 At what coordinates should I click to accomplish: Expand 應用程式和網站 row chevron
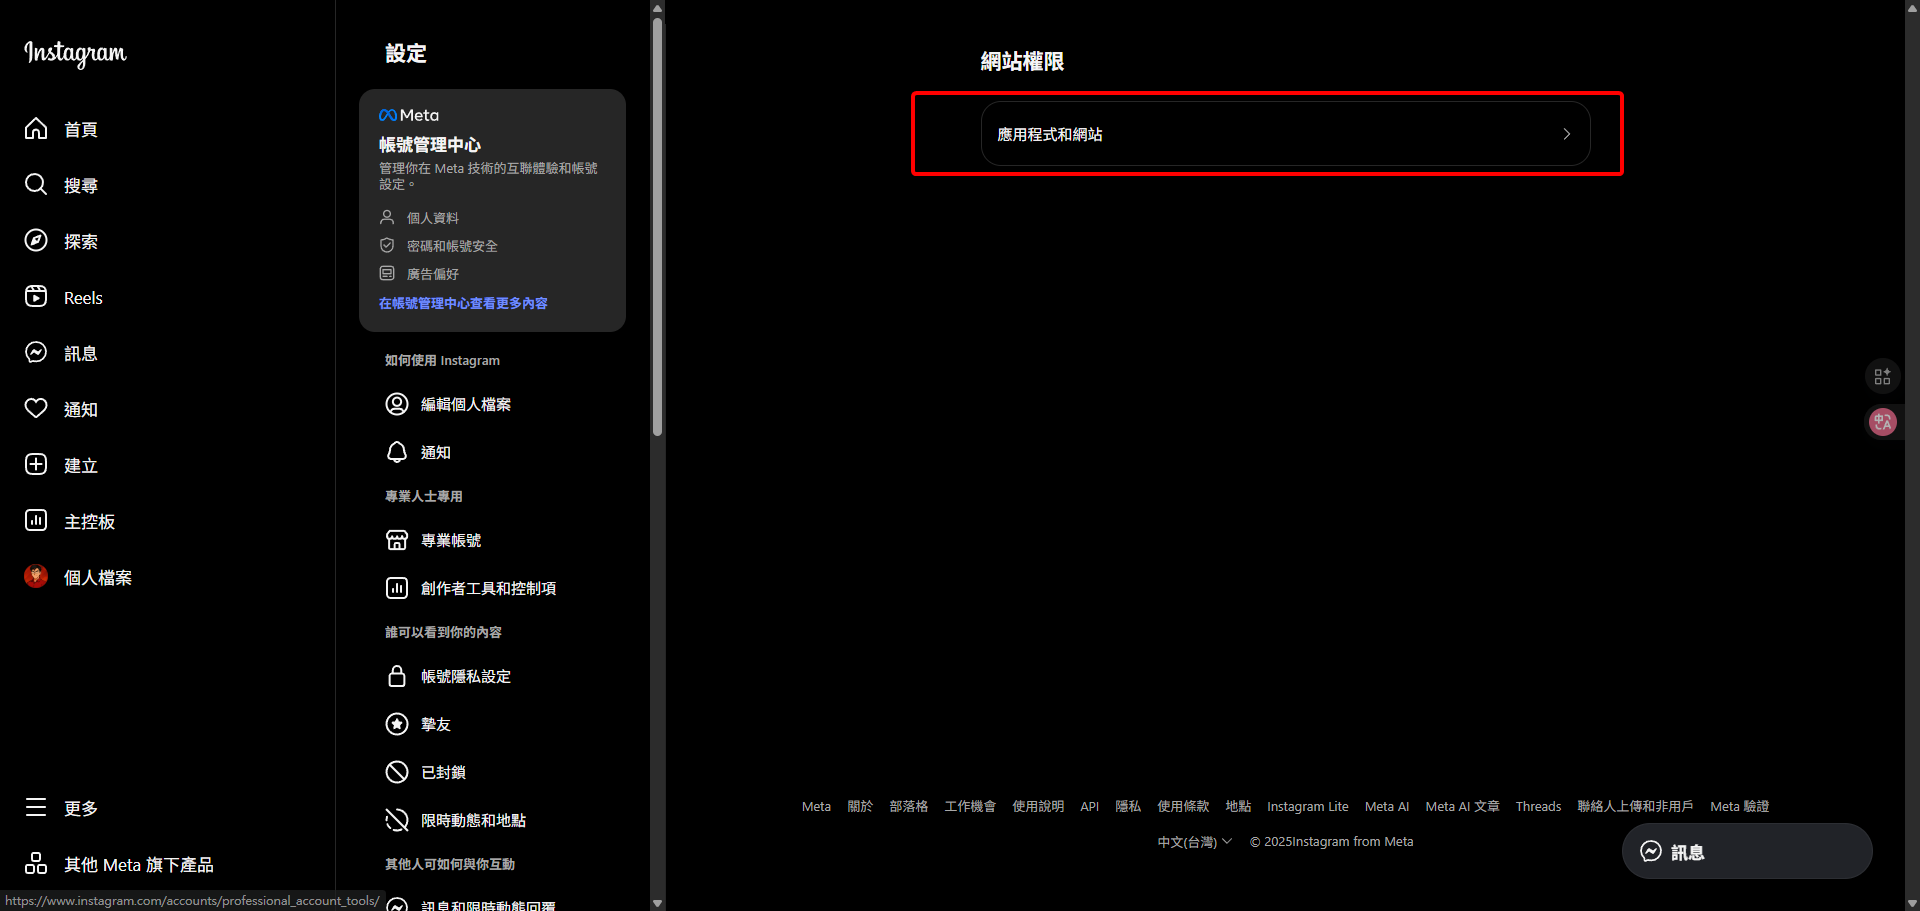(1566, 134)
